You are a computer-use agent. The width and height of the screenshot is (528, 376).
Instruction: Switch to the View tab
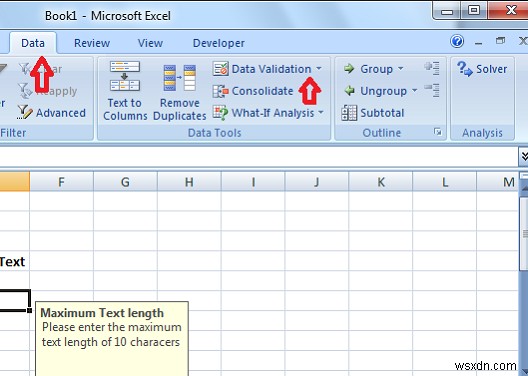tap(150, 43)
